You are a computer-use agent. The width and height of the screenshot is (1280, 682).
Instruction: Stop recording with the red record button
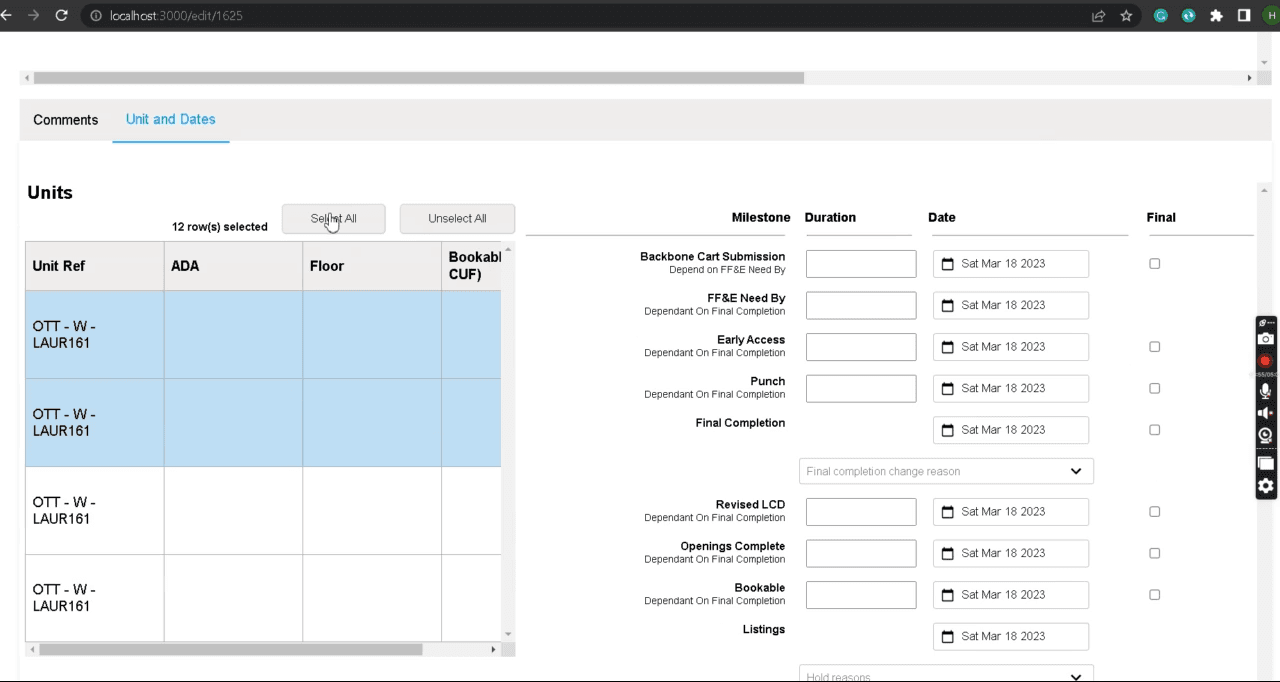(x=1265, y=361)
